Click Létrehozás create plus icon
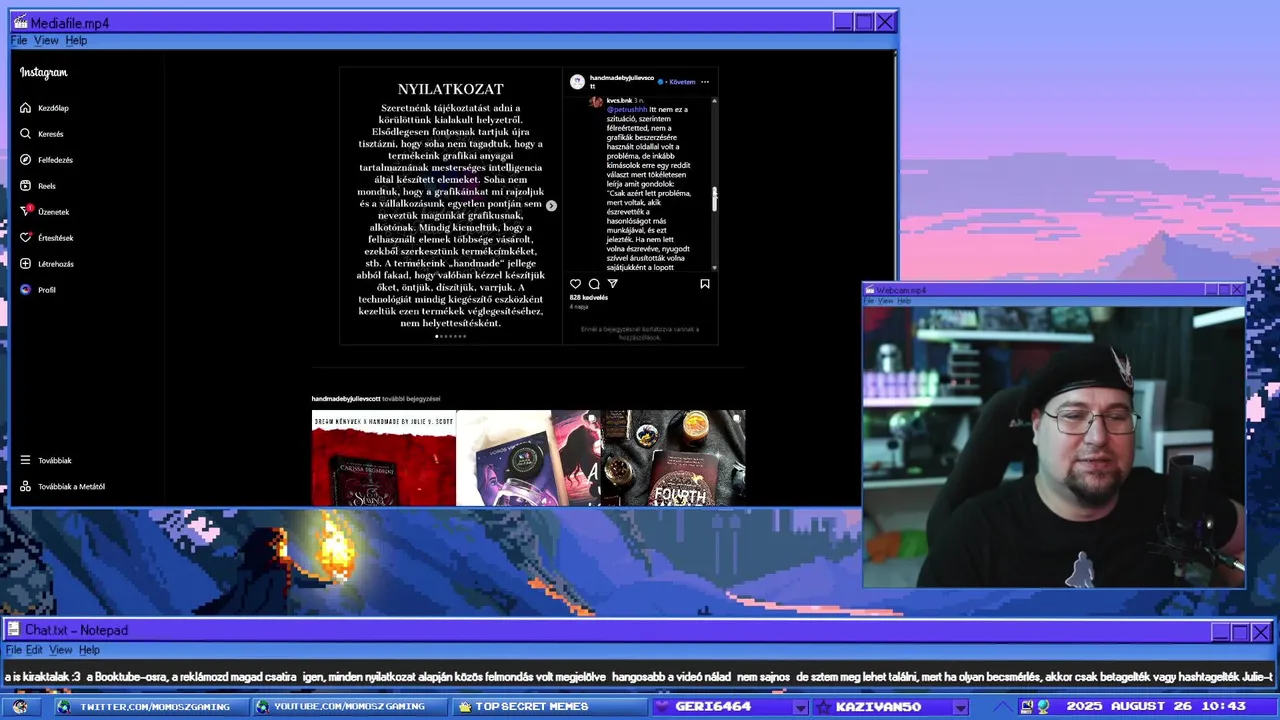1280x720 pixels. (x=26, y=264)
